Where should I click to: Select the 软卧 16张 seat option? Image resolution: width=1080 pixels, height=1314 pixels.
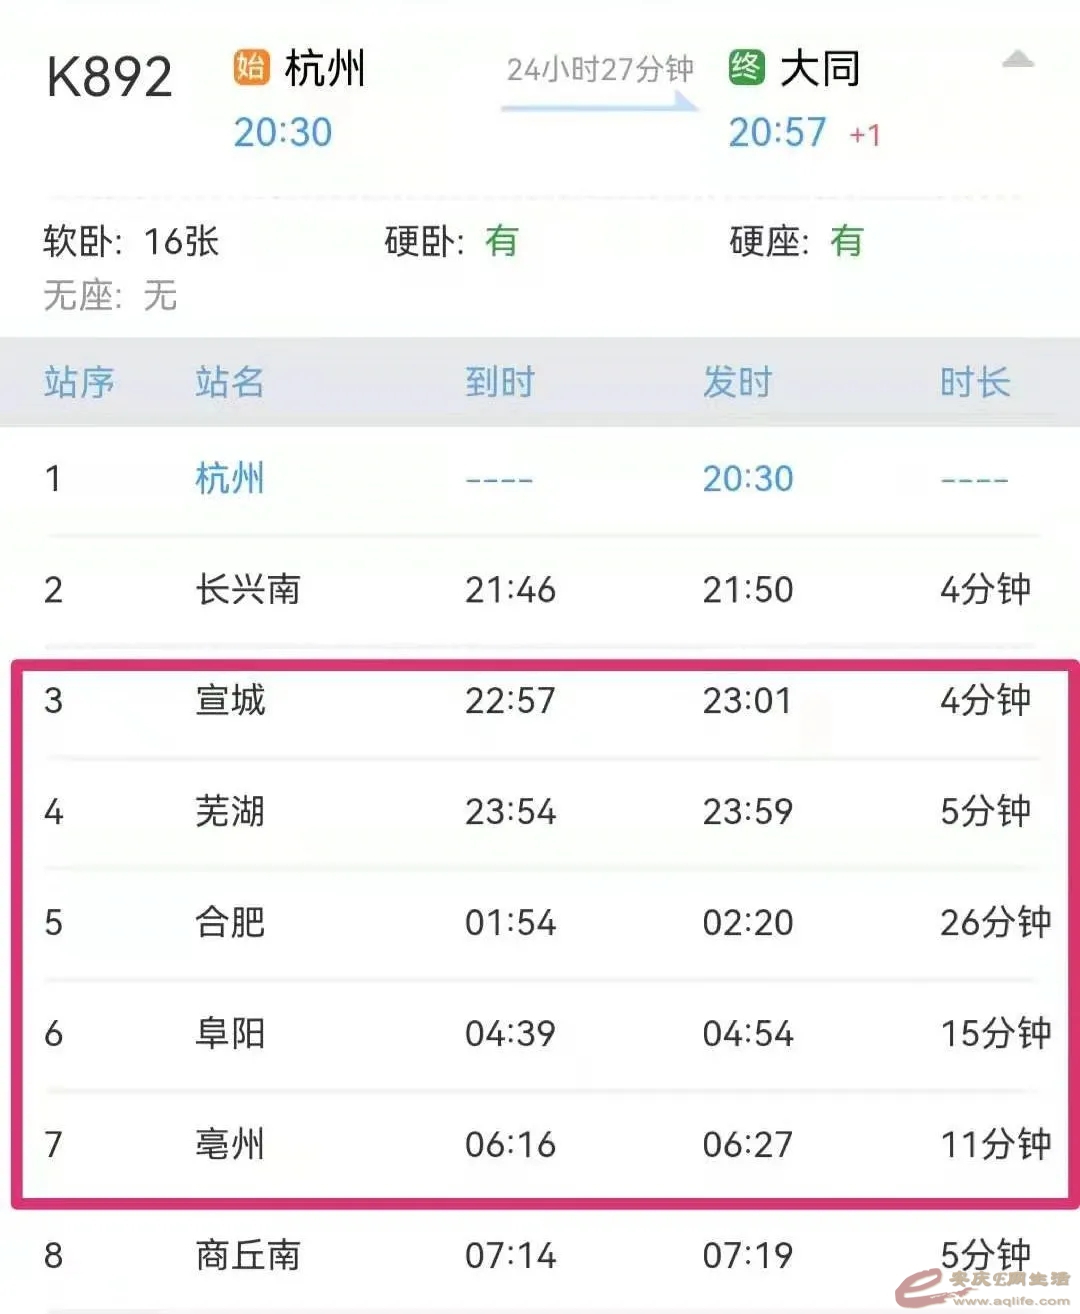pos(131,241)
